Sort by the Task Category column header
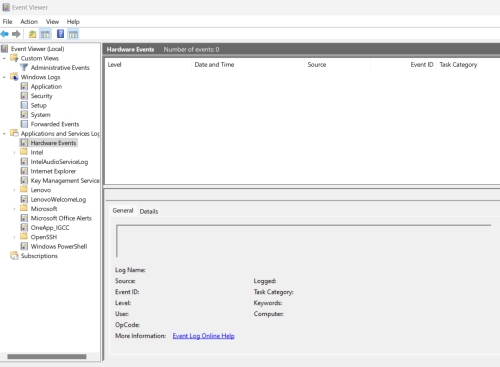 click(468, 64)
